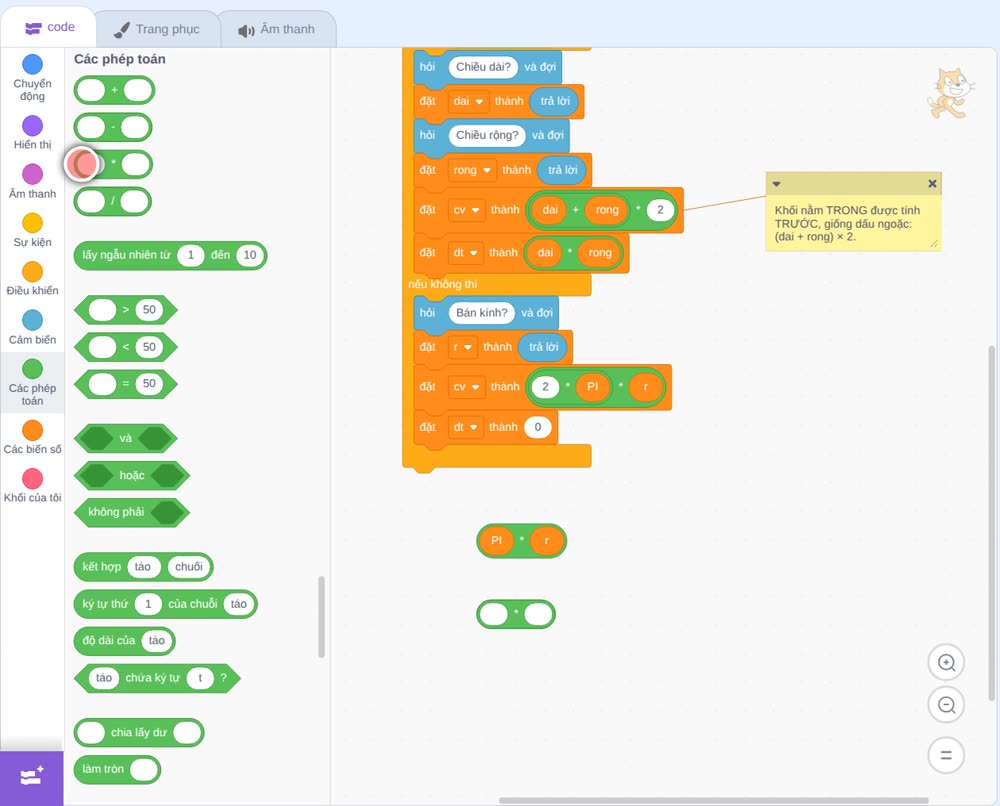Viewport: 1000px width, 806px height.
Task: Reset workspace zoom to default
Action: pos(946,756)
